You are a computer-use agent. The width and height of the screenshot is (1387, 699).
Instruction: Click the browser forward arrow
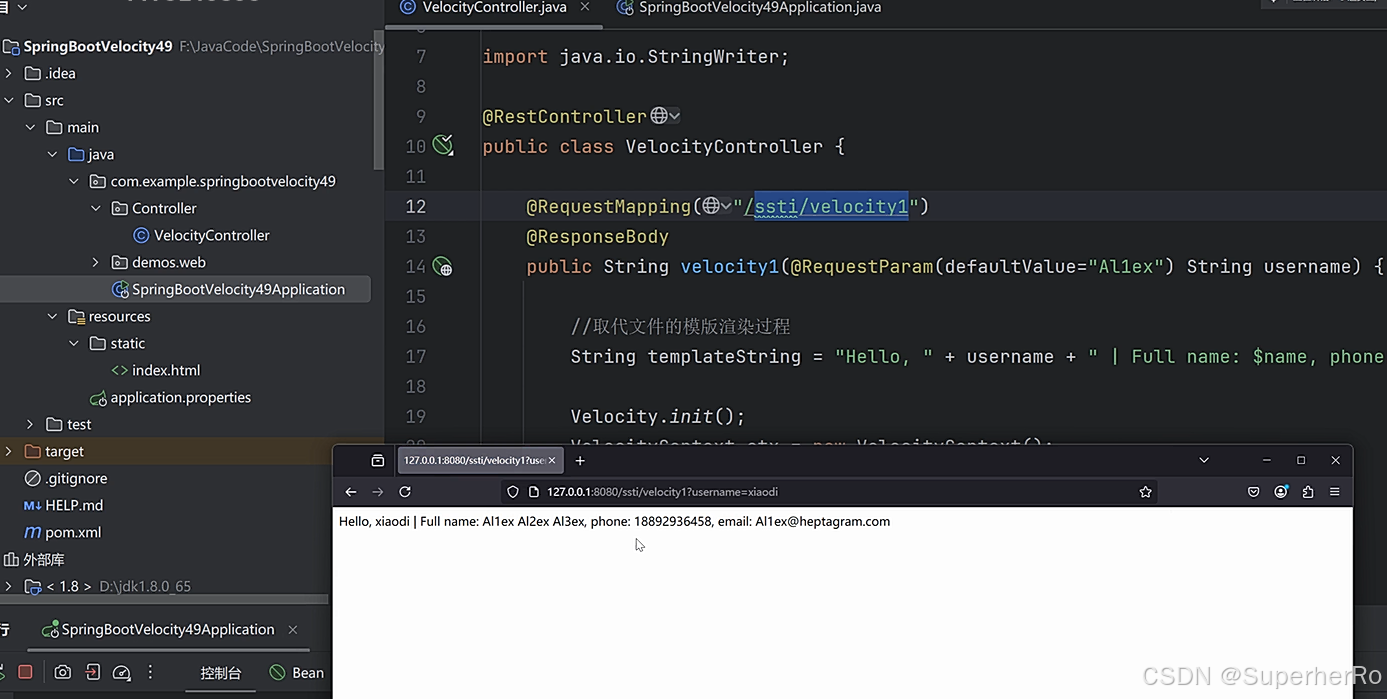pos(378,492)
